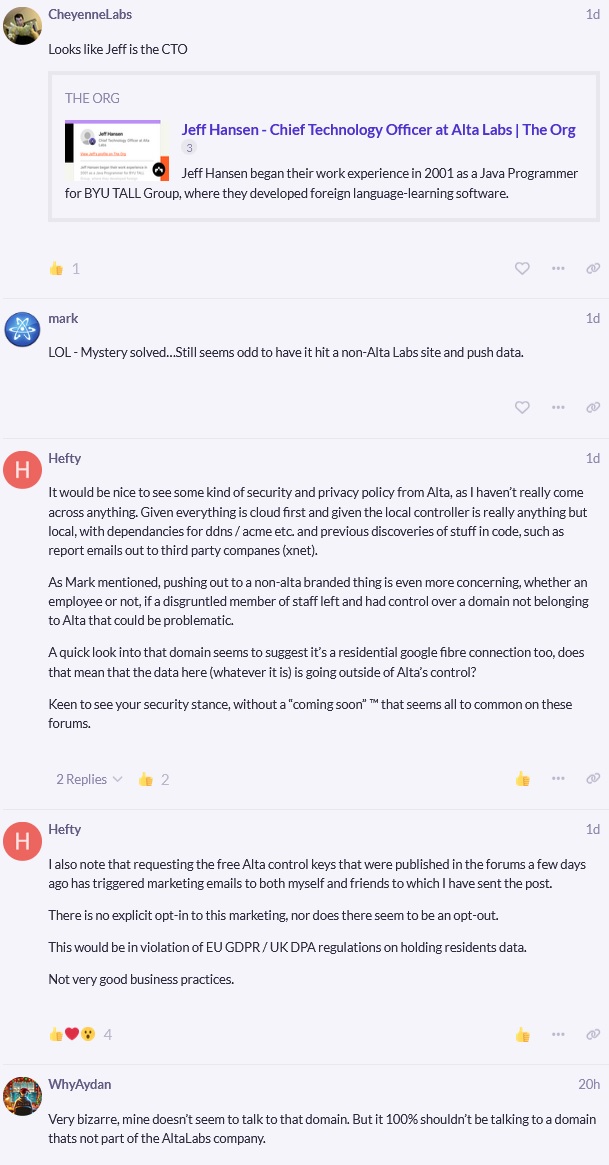Click the WhyAydan username
This screenshot has height=1165, width=609.
[80, 1084]
